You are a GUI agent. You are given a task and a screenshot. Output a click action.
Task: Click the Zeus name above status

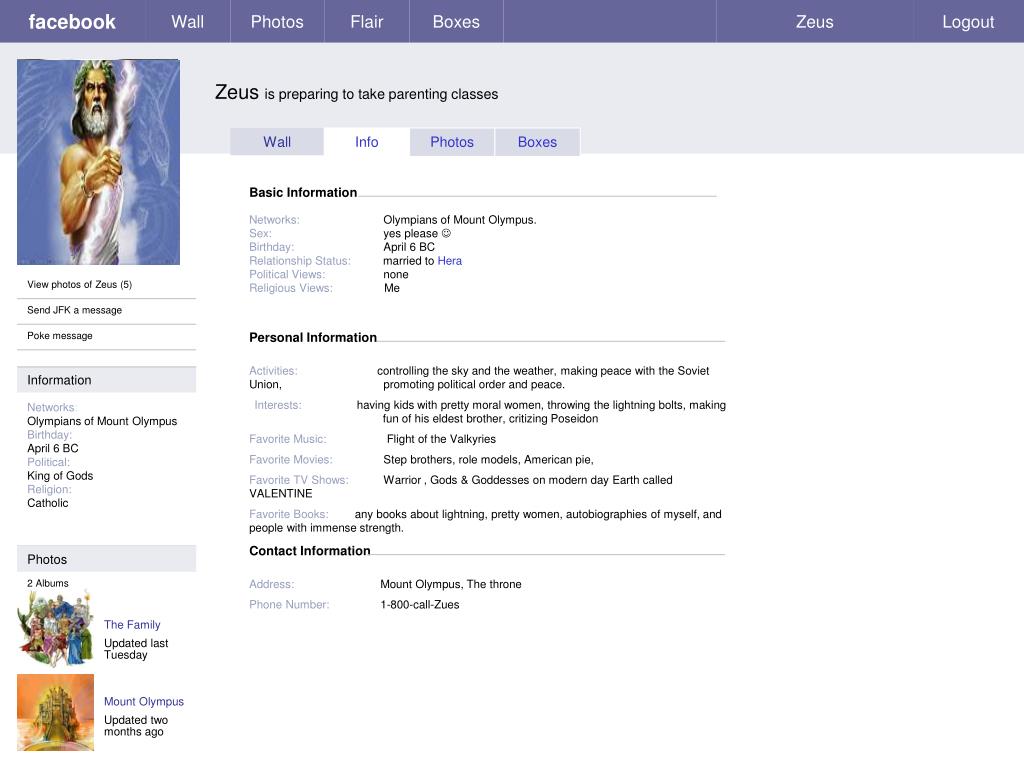click(x=236, y=93)
